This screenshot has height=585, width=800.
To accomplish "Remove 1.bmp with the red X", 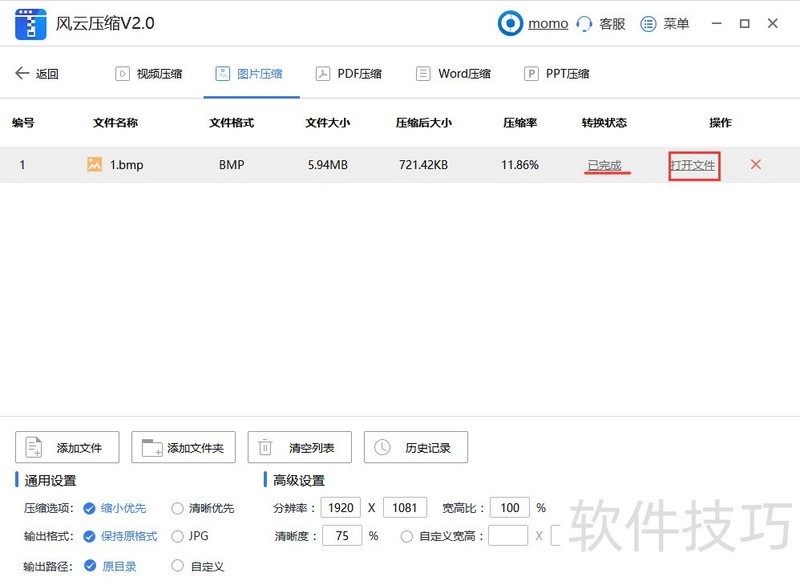I will (756, 164).
